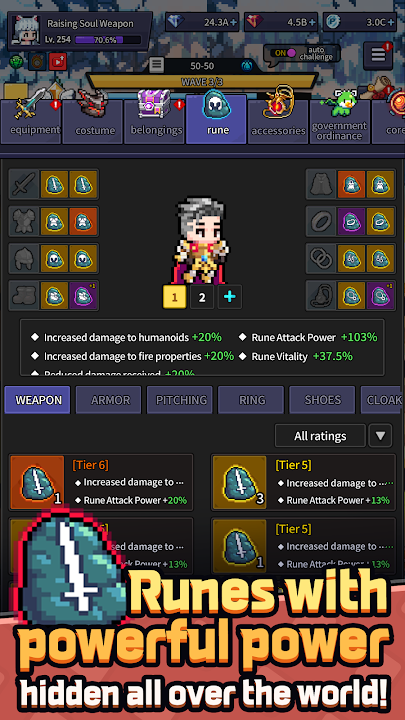Switch to rune preset 2
The height and width of the screenshot is (720, 405).
coord(202,297)
